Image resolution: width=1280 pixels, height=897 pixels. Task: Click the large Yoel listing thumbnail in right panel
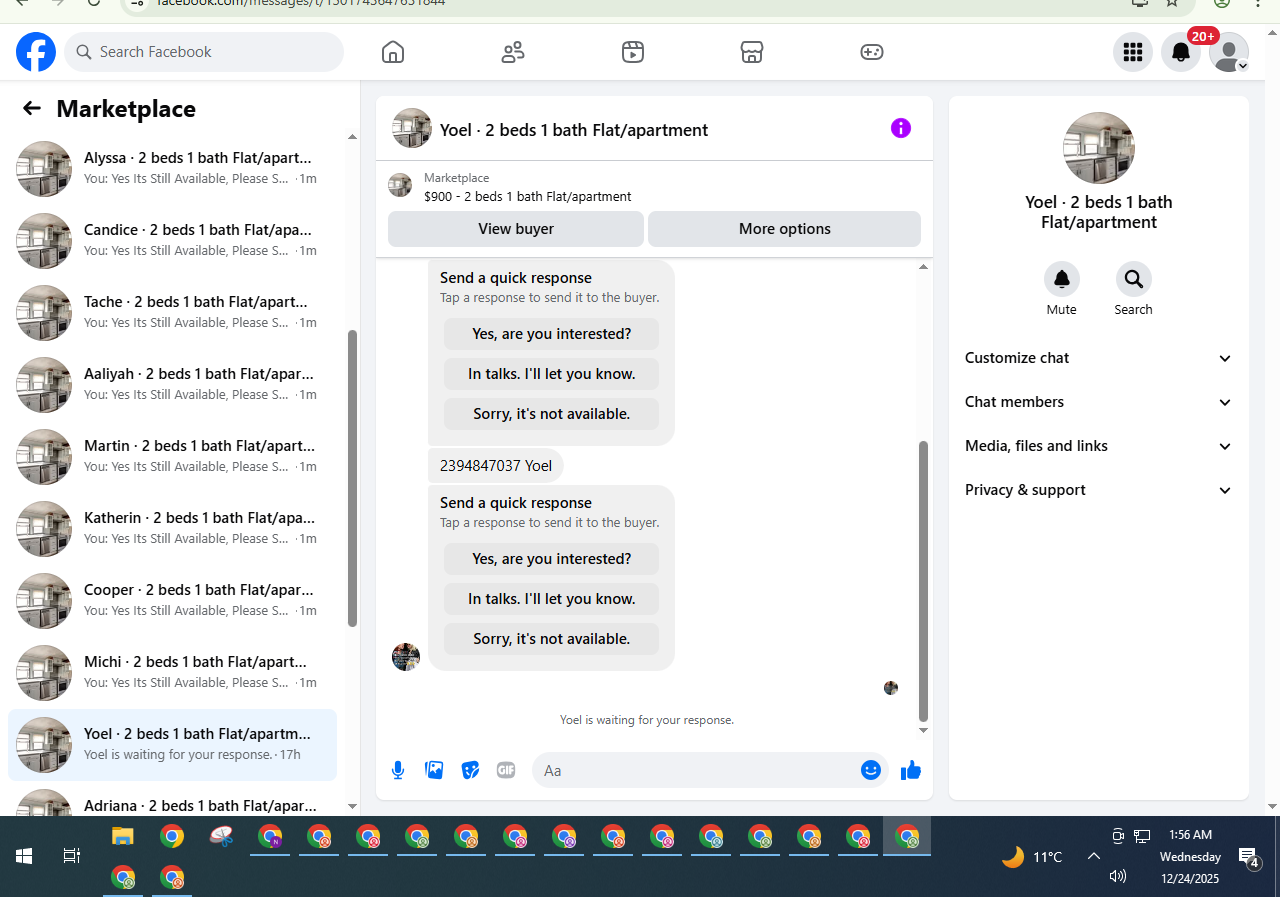click(x=1099, y=148)
